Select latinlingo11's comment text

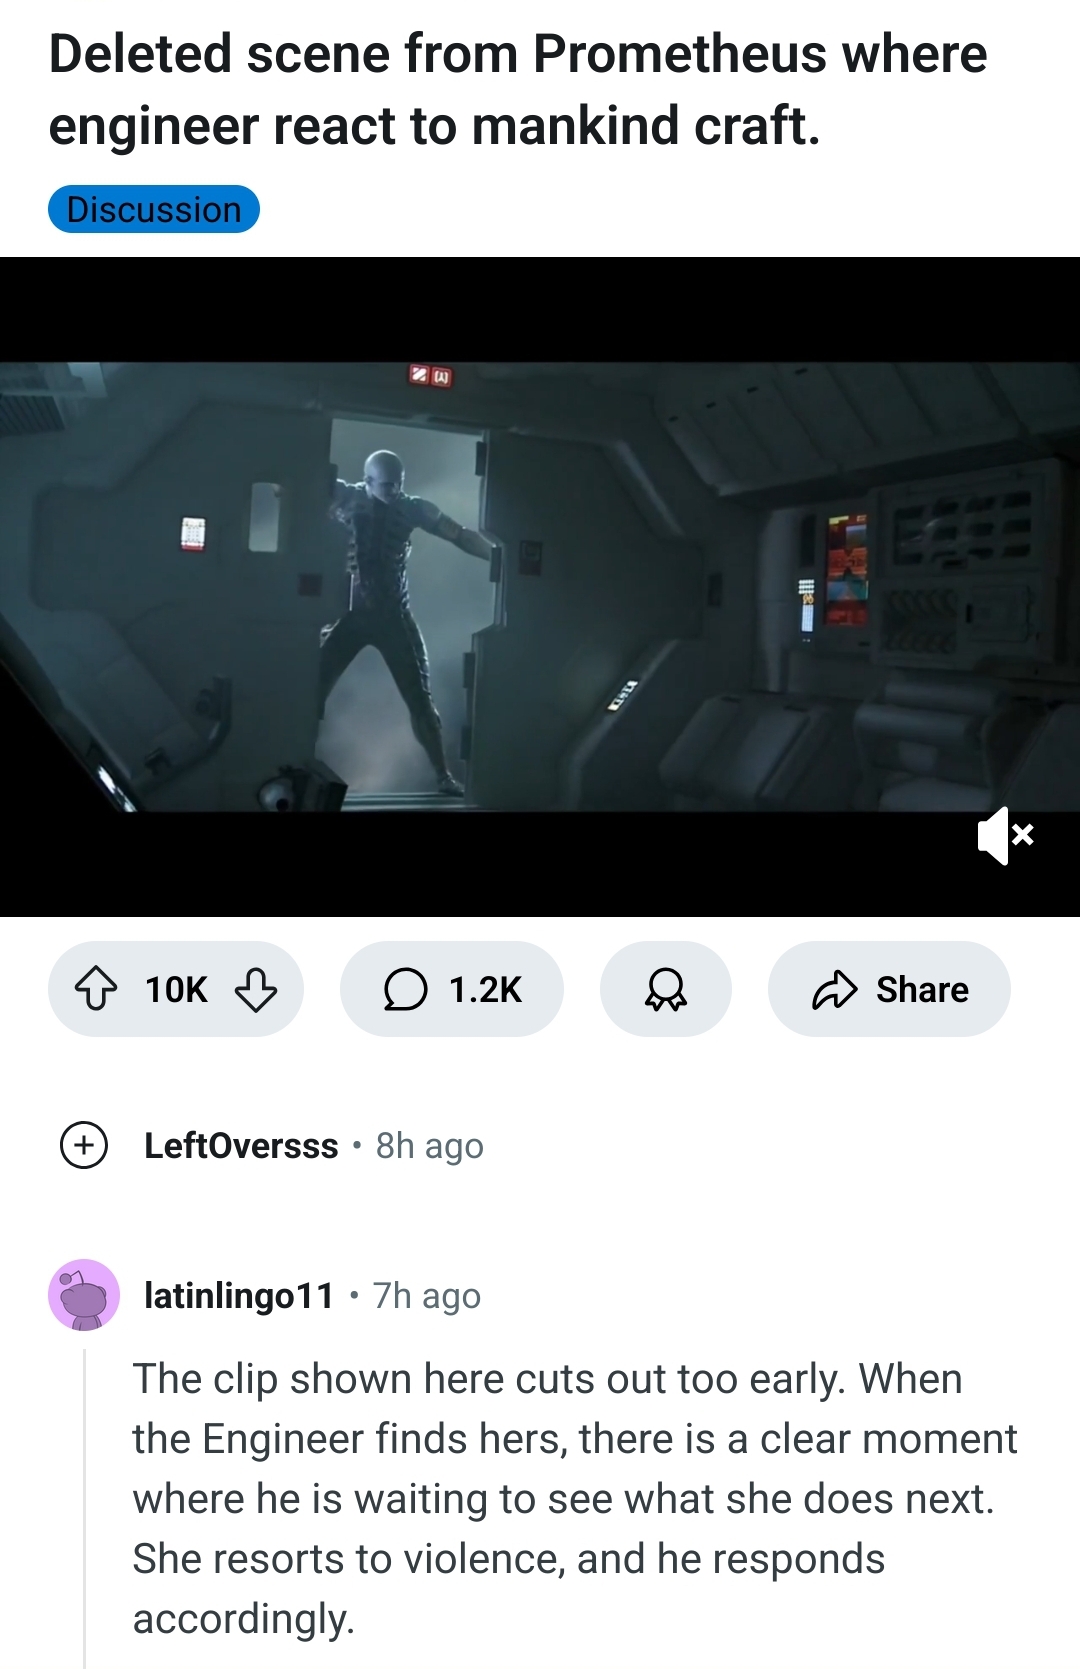point(575,1499)
